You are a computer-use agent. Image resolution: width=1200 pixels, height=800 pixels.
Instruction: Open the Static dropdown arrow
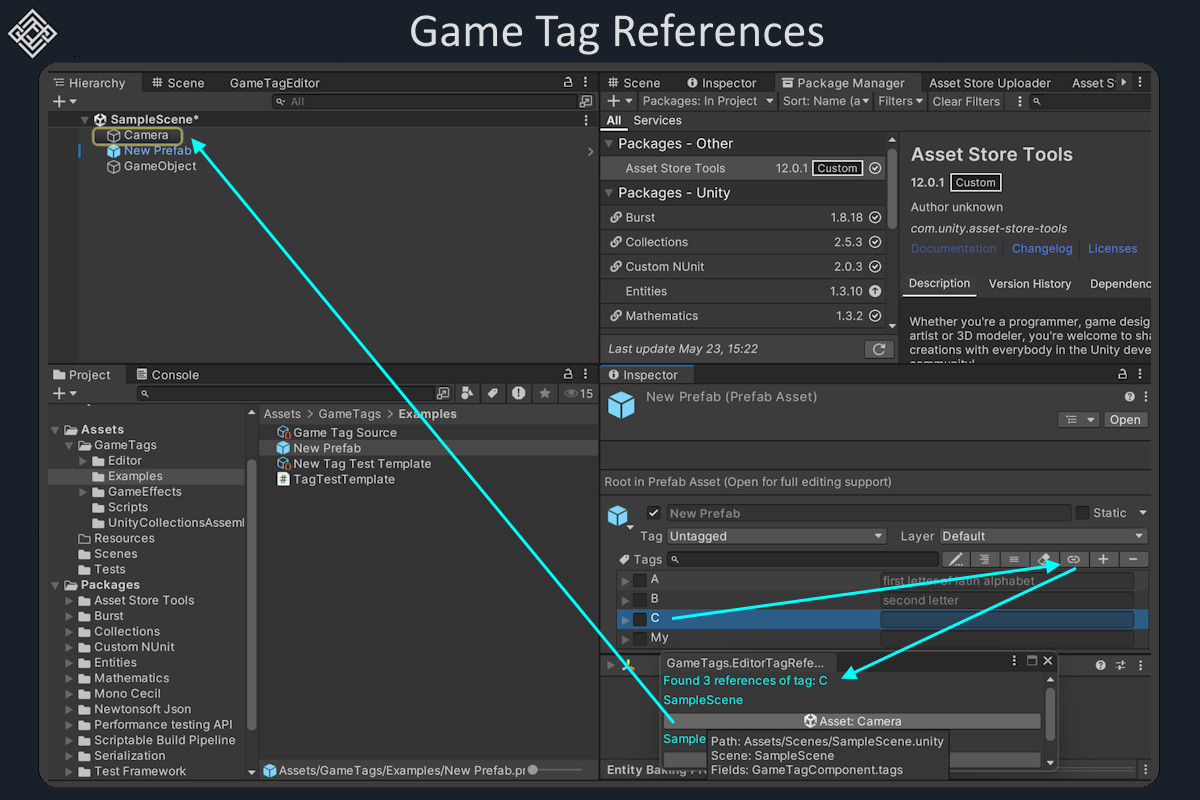1142,513
